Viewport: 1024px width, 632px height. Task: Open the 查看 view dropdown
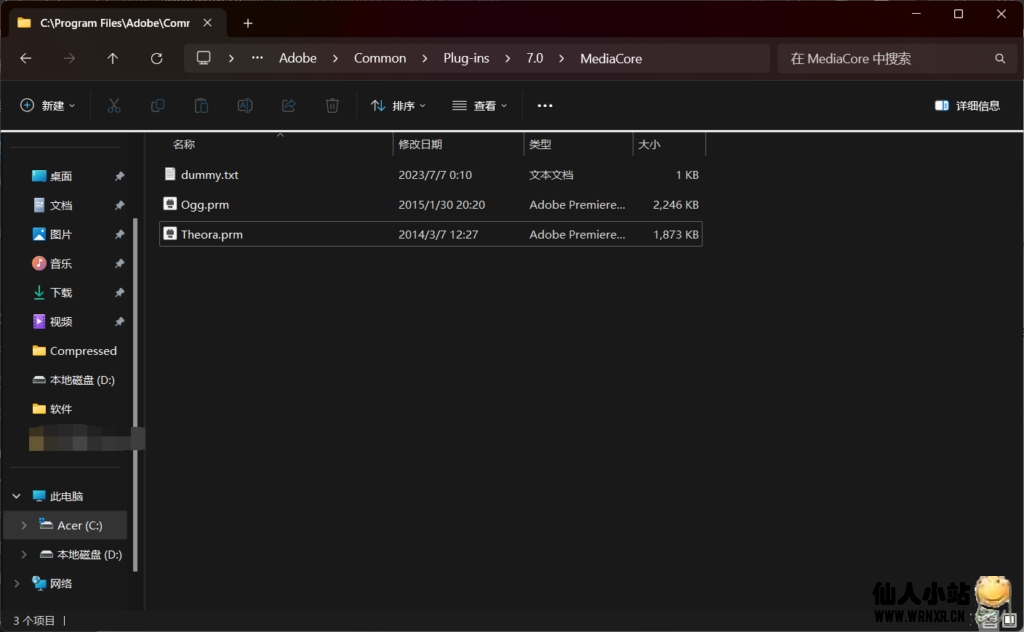tap(479, 105)
